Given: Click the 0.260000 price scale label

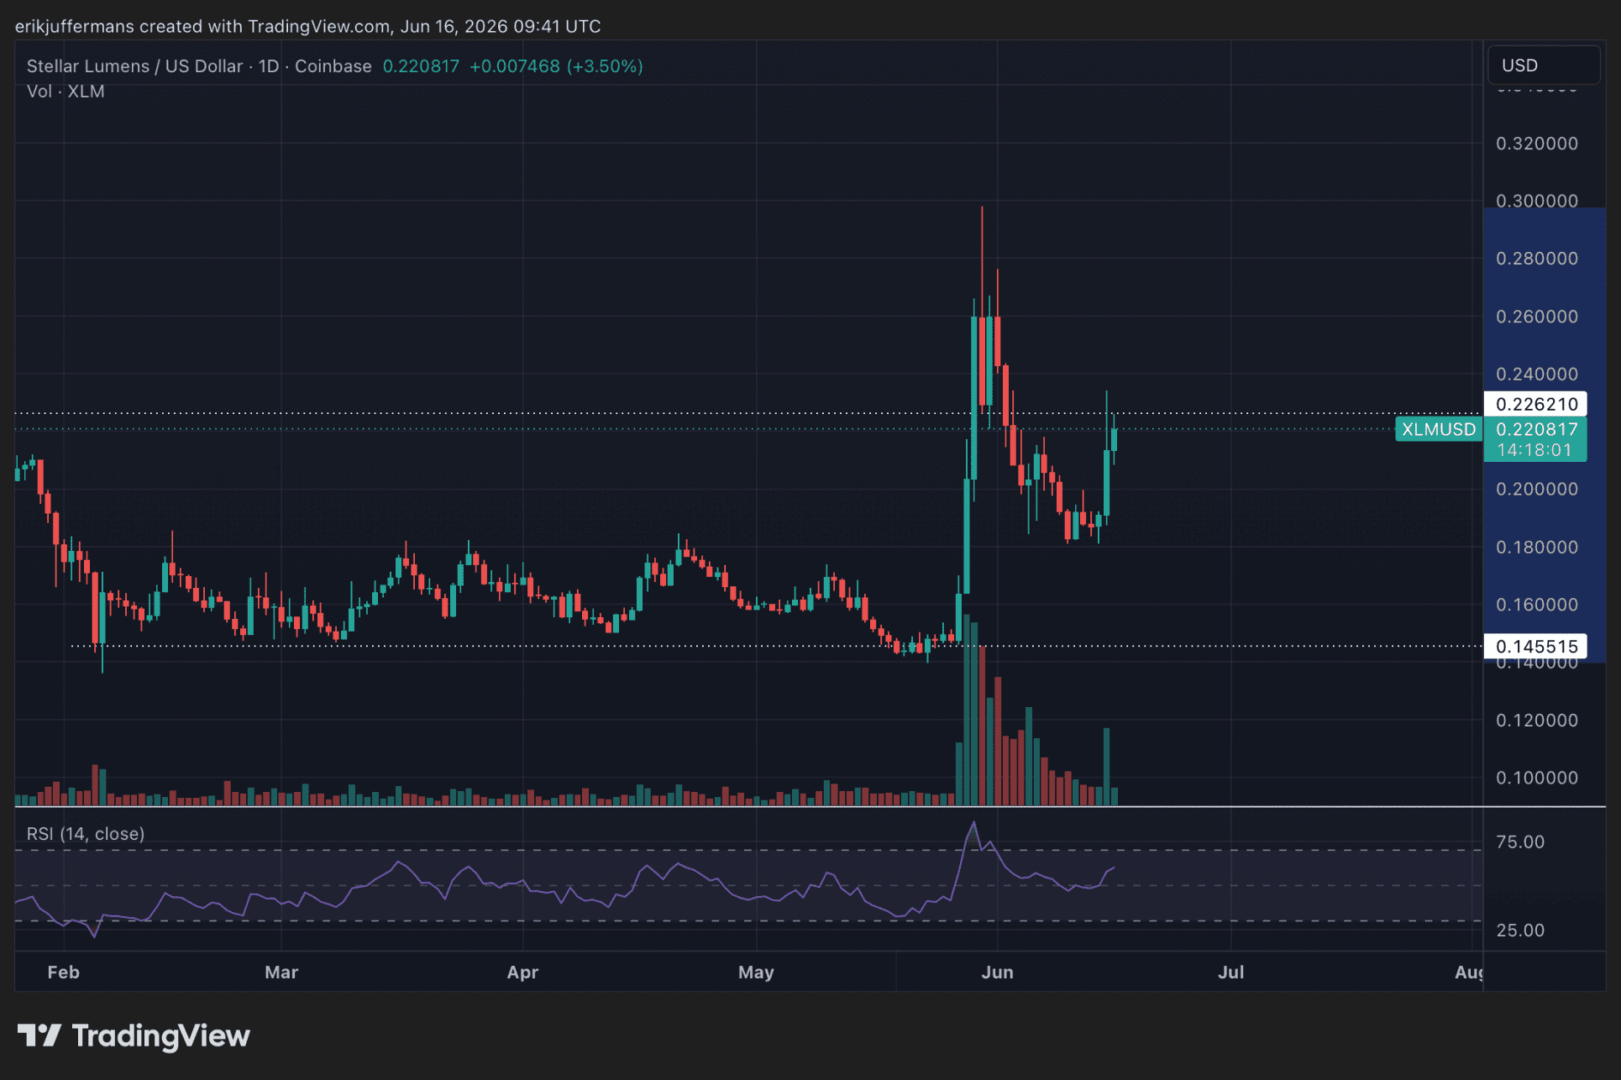Looking at the screenshot, I should point(1536,317).
